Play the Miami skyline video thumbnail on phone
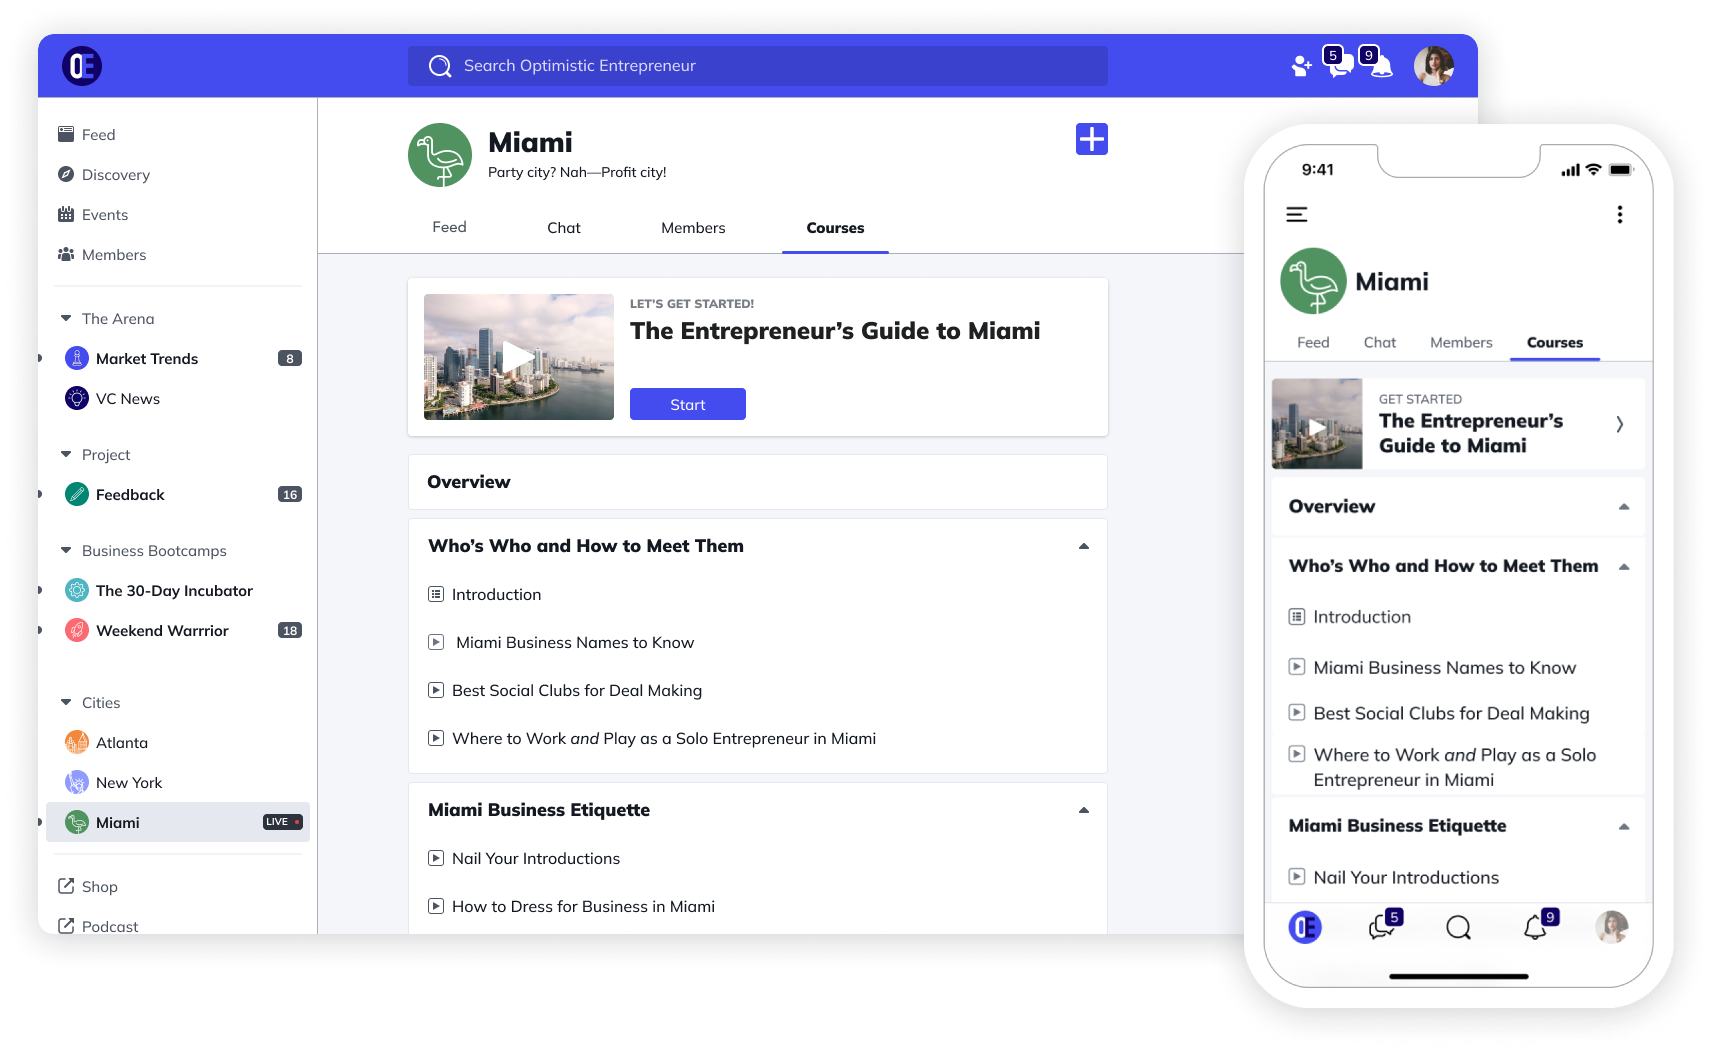 (1317, 424)
